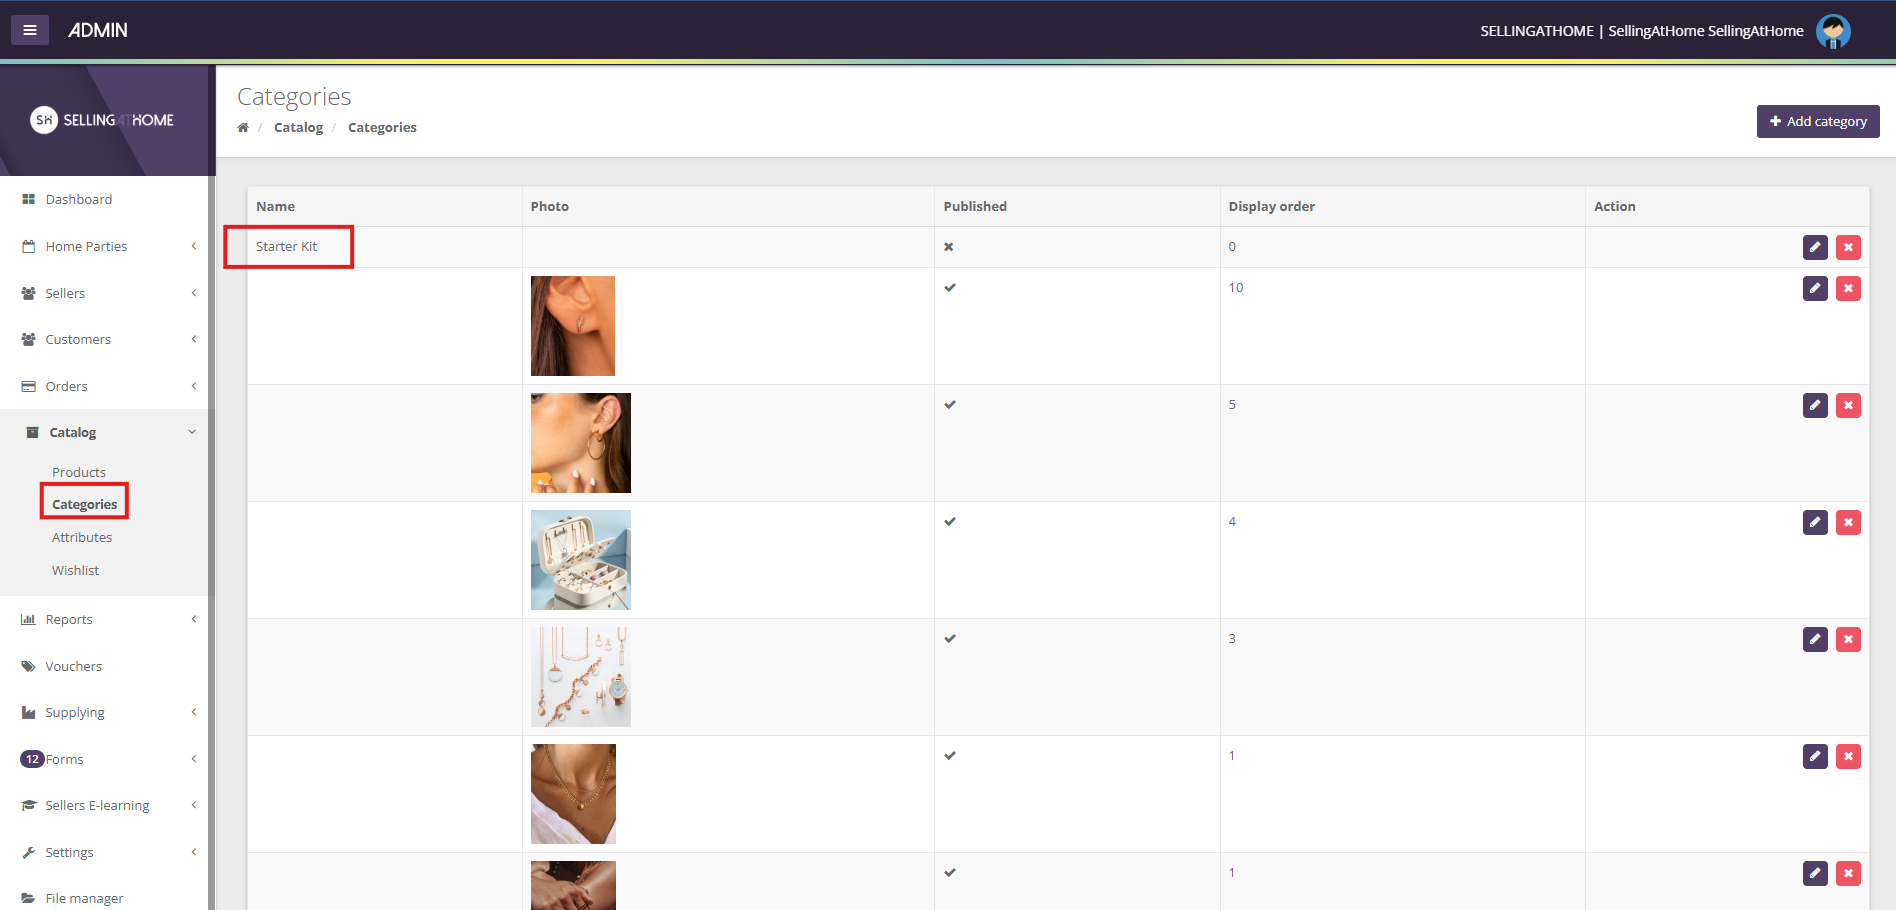Open Products under Catalog

(79, 472)
